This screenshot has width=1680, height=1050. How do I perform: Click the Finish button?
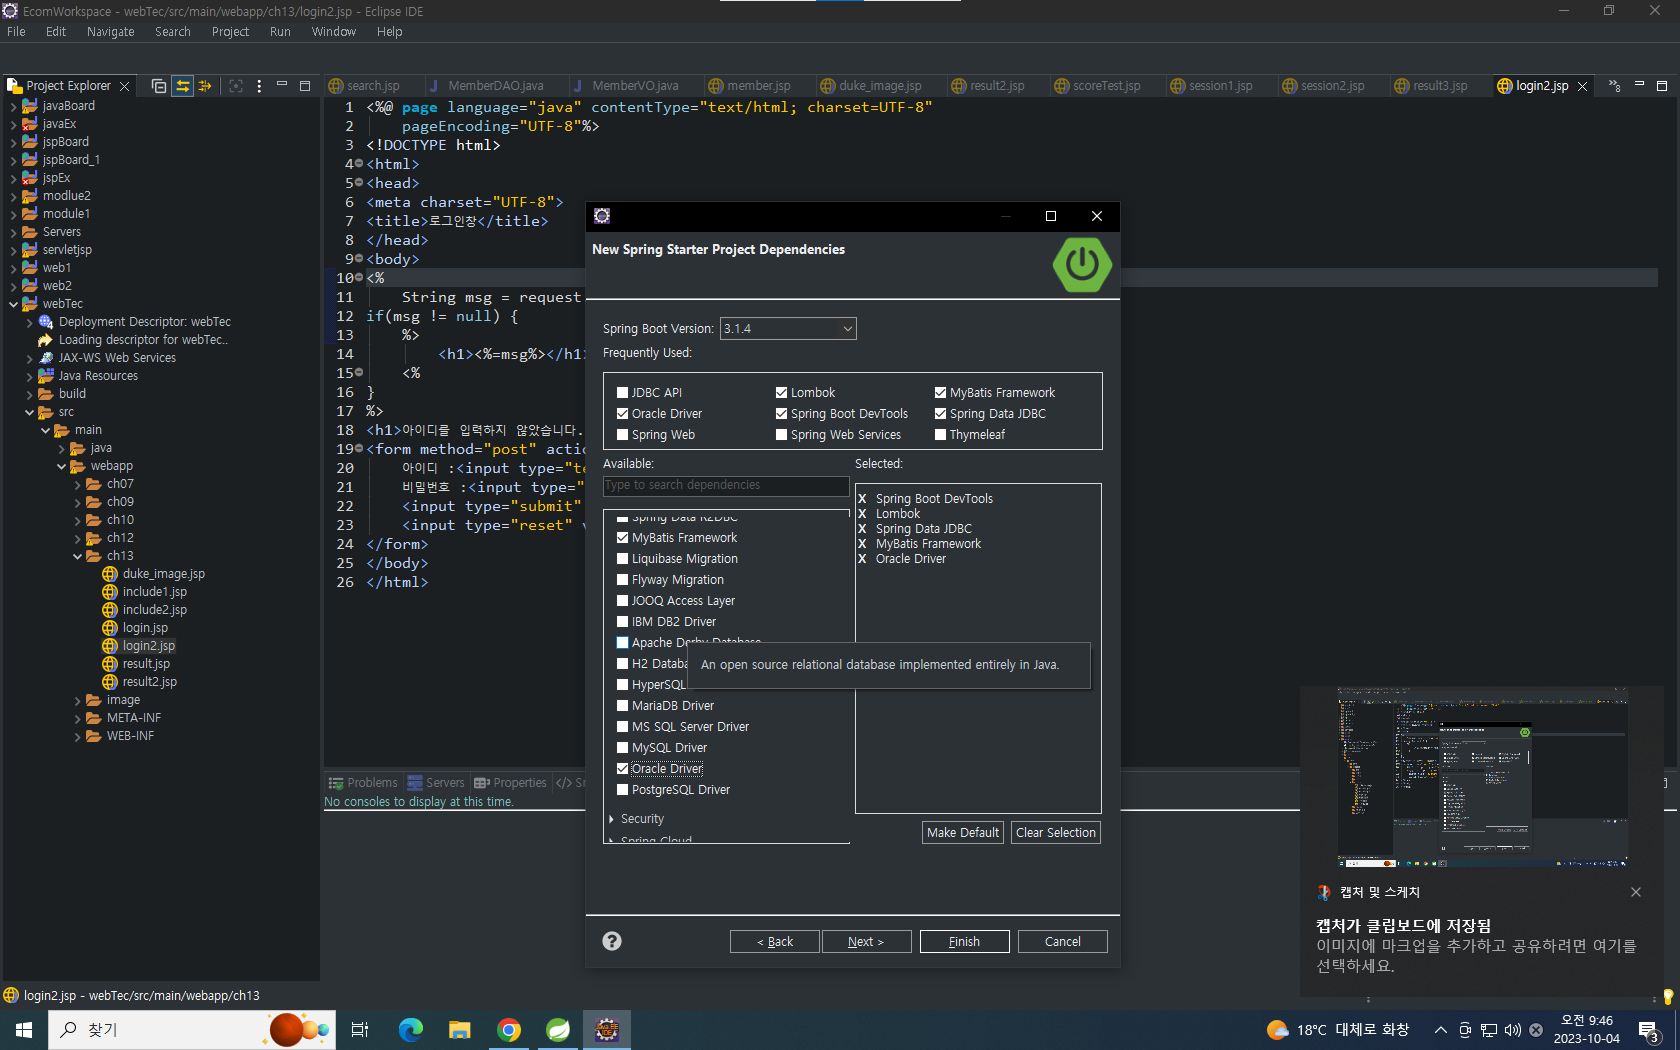[x=964, y=942]
